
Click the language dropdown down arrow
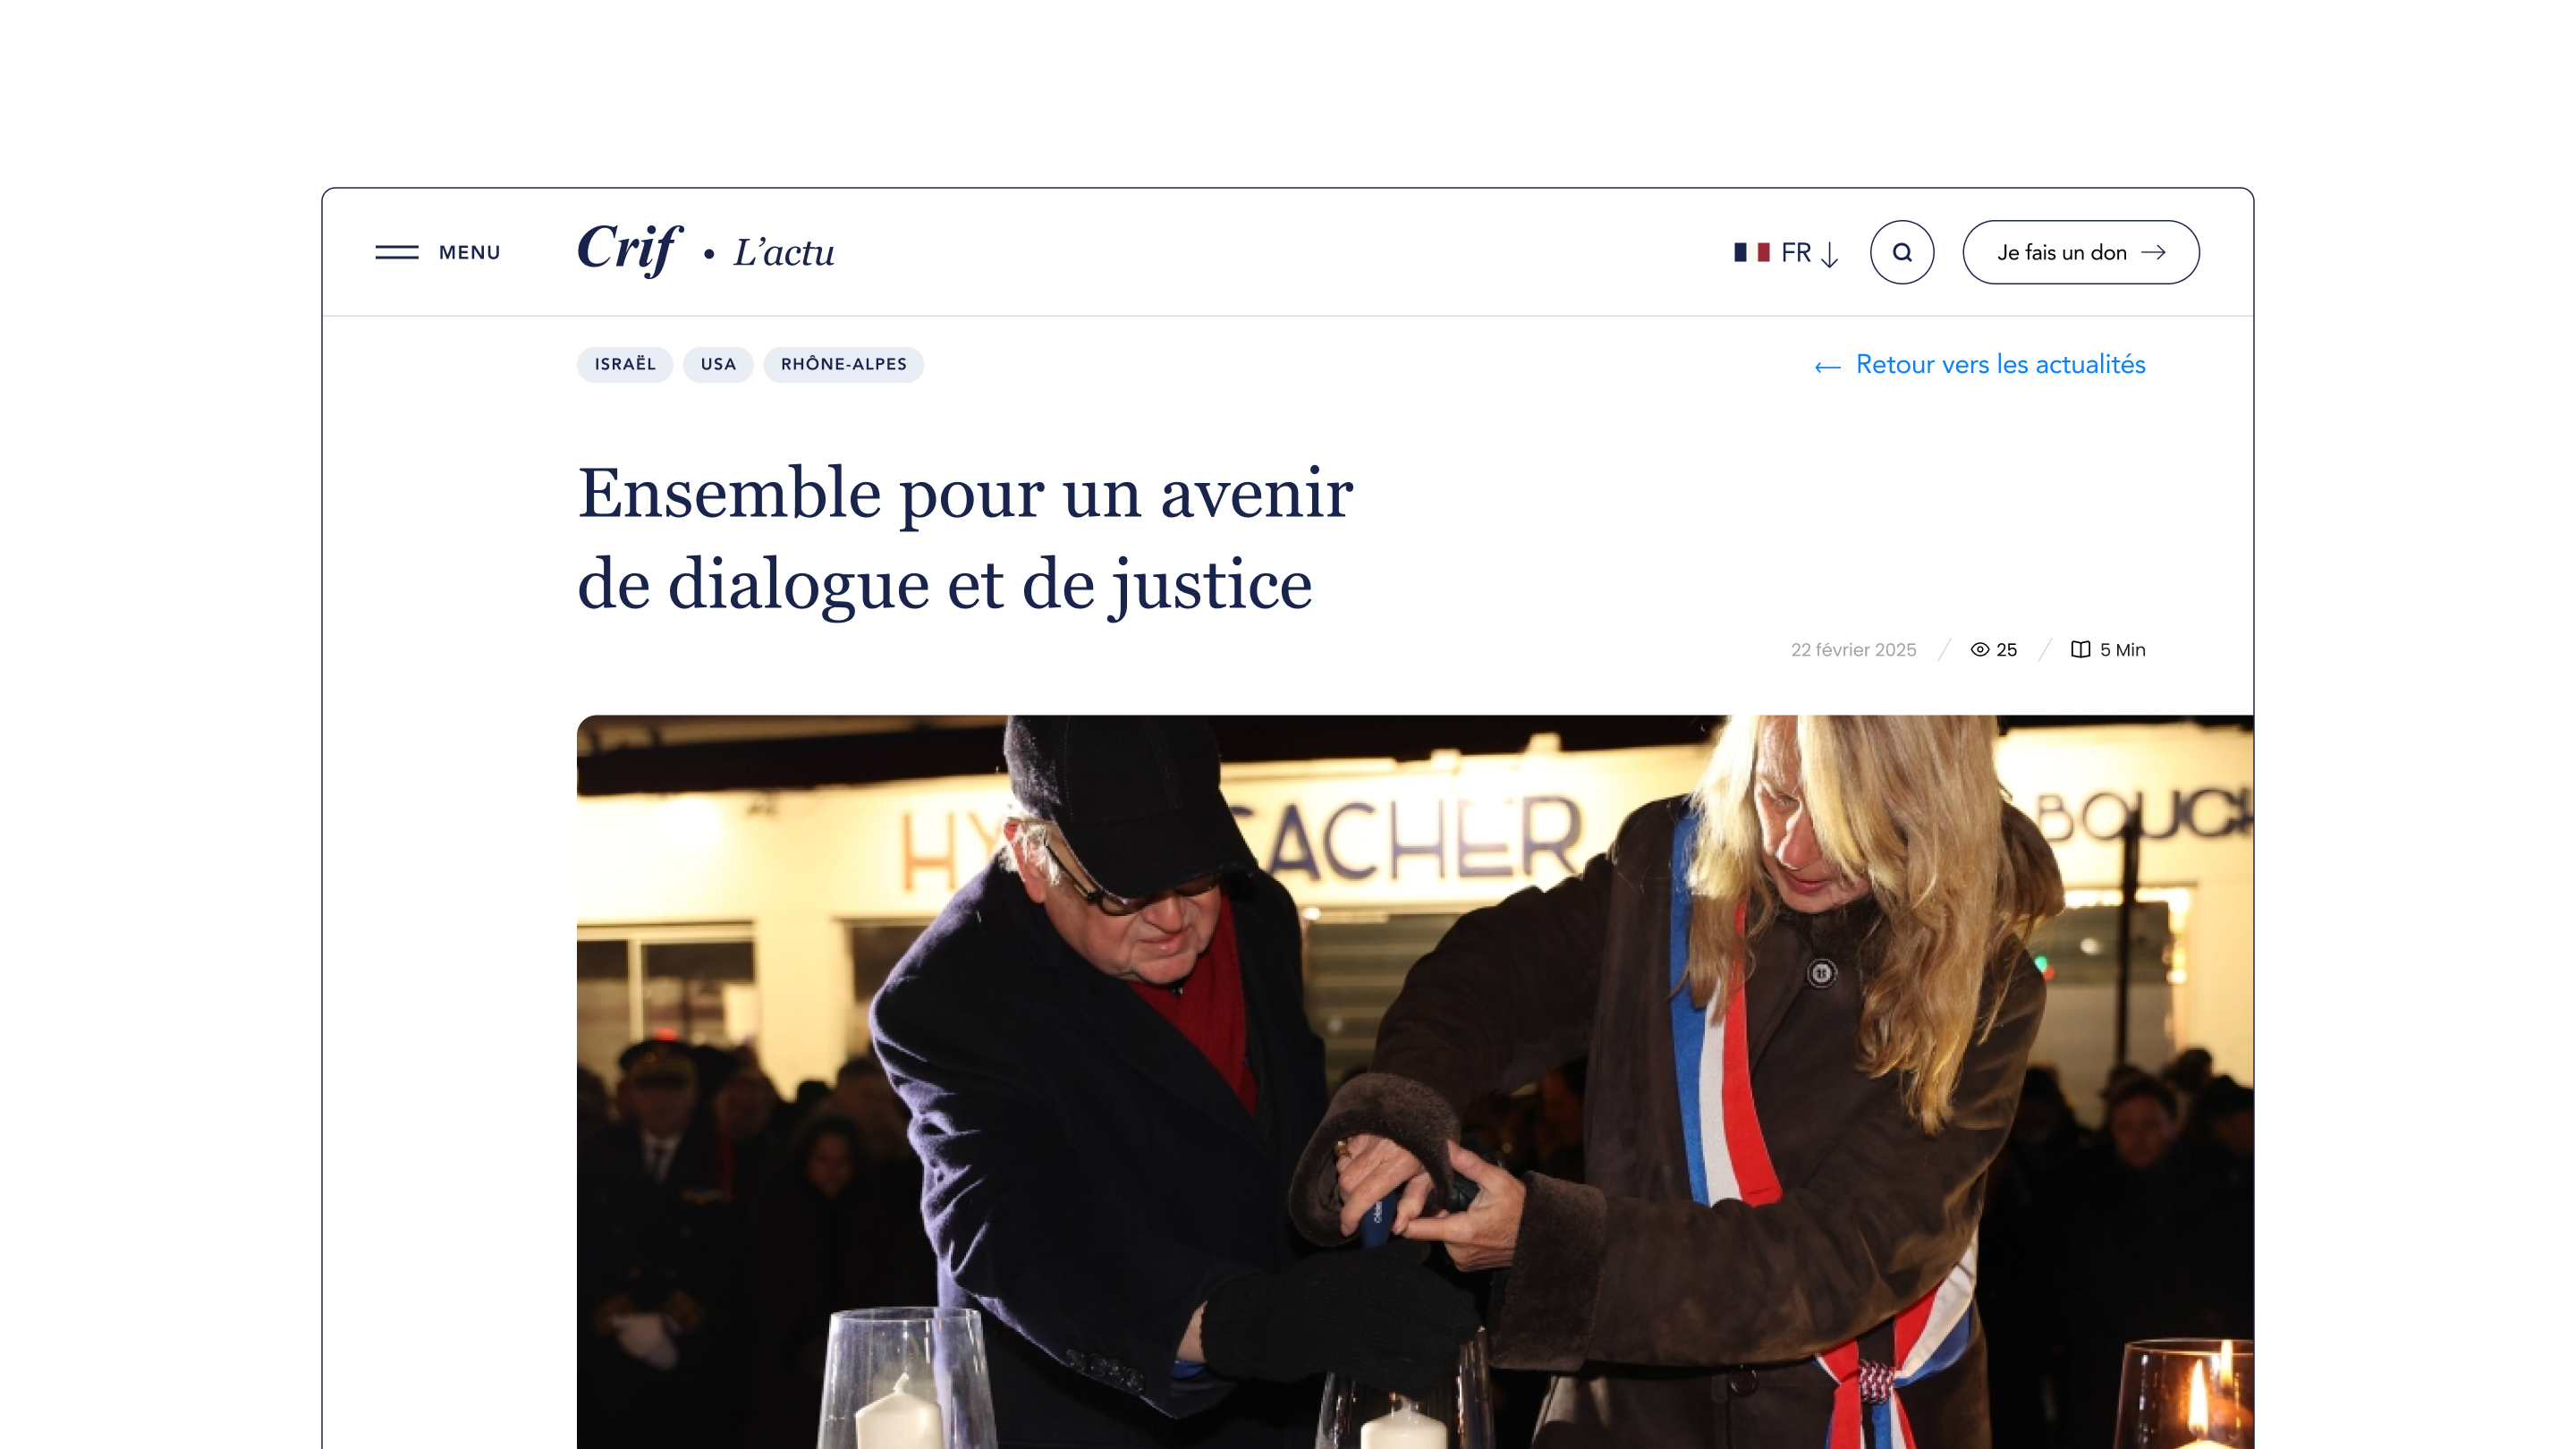click(x=1829, y=254)
